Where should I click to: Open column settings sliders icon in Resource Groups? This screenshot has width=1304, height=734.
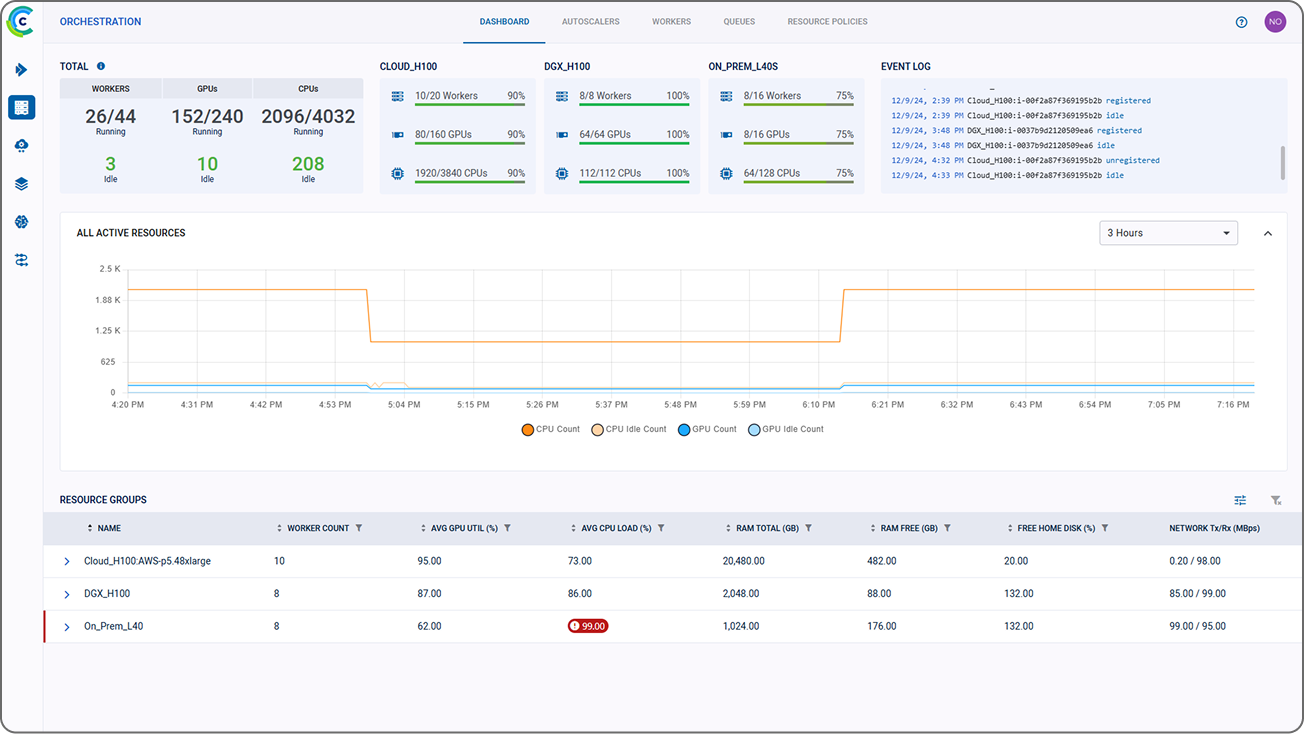click(1240, 500)
